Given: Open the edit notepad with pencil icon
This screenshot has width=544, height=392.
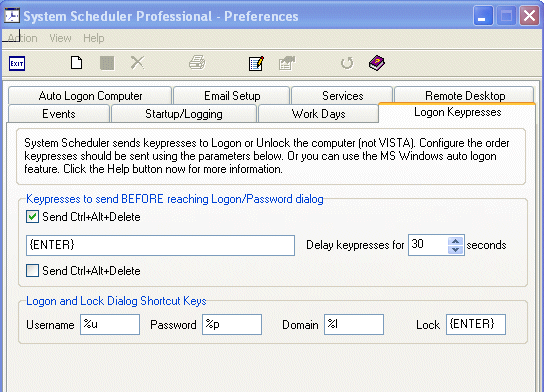Looking at the screenshot, I should point(256,63).
